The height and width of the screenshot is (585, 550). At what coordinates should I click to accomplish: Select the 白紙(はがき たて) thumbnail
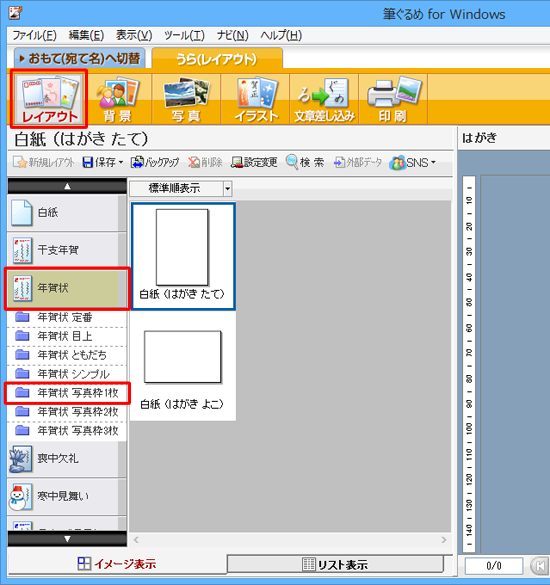pos(183,256)
